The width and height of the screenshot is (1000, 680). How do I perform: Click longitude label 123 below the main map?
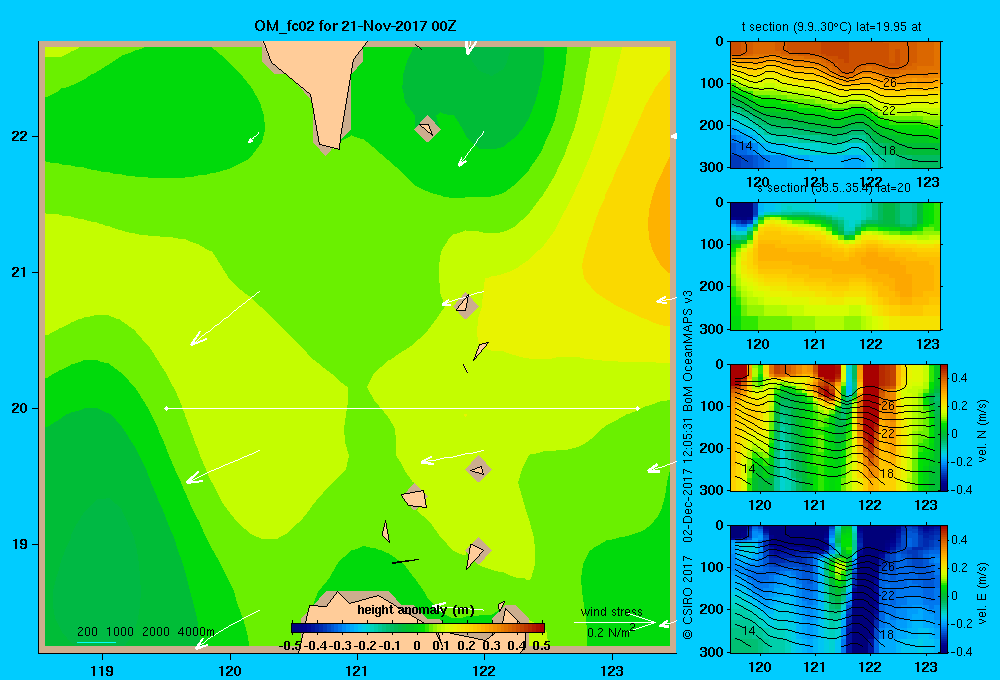tap(612, 670)
